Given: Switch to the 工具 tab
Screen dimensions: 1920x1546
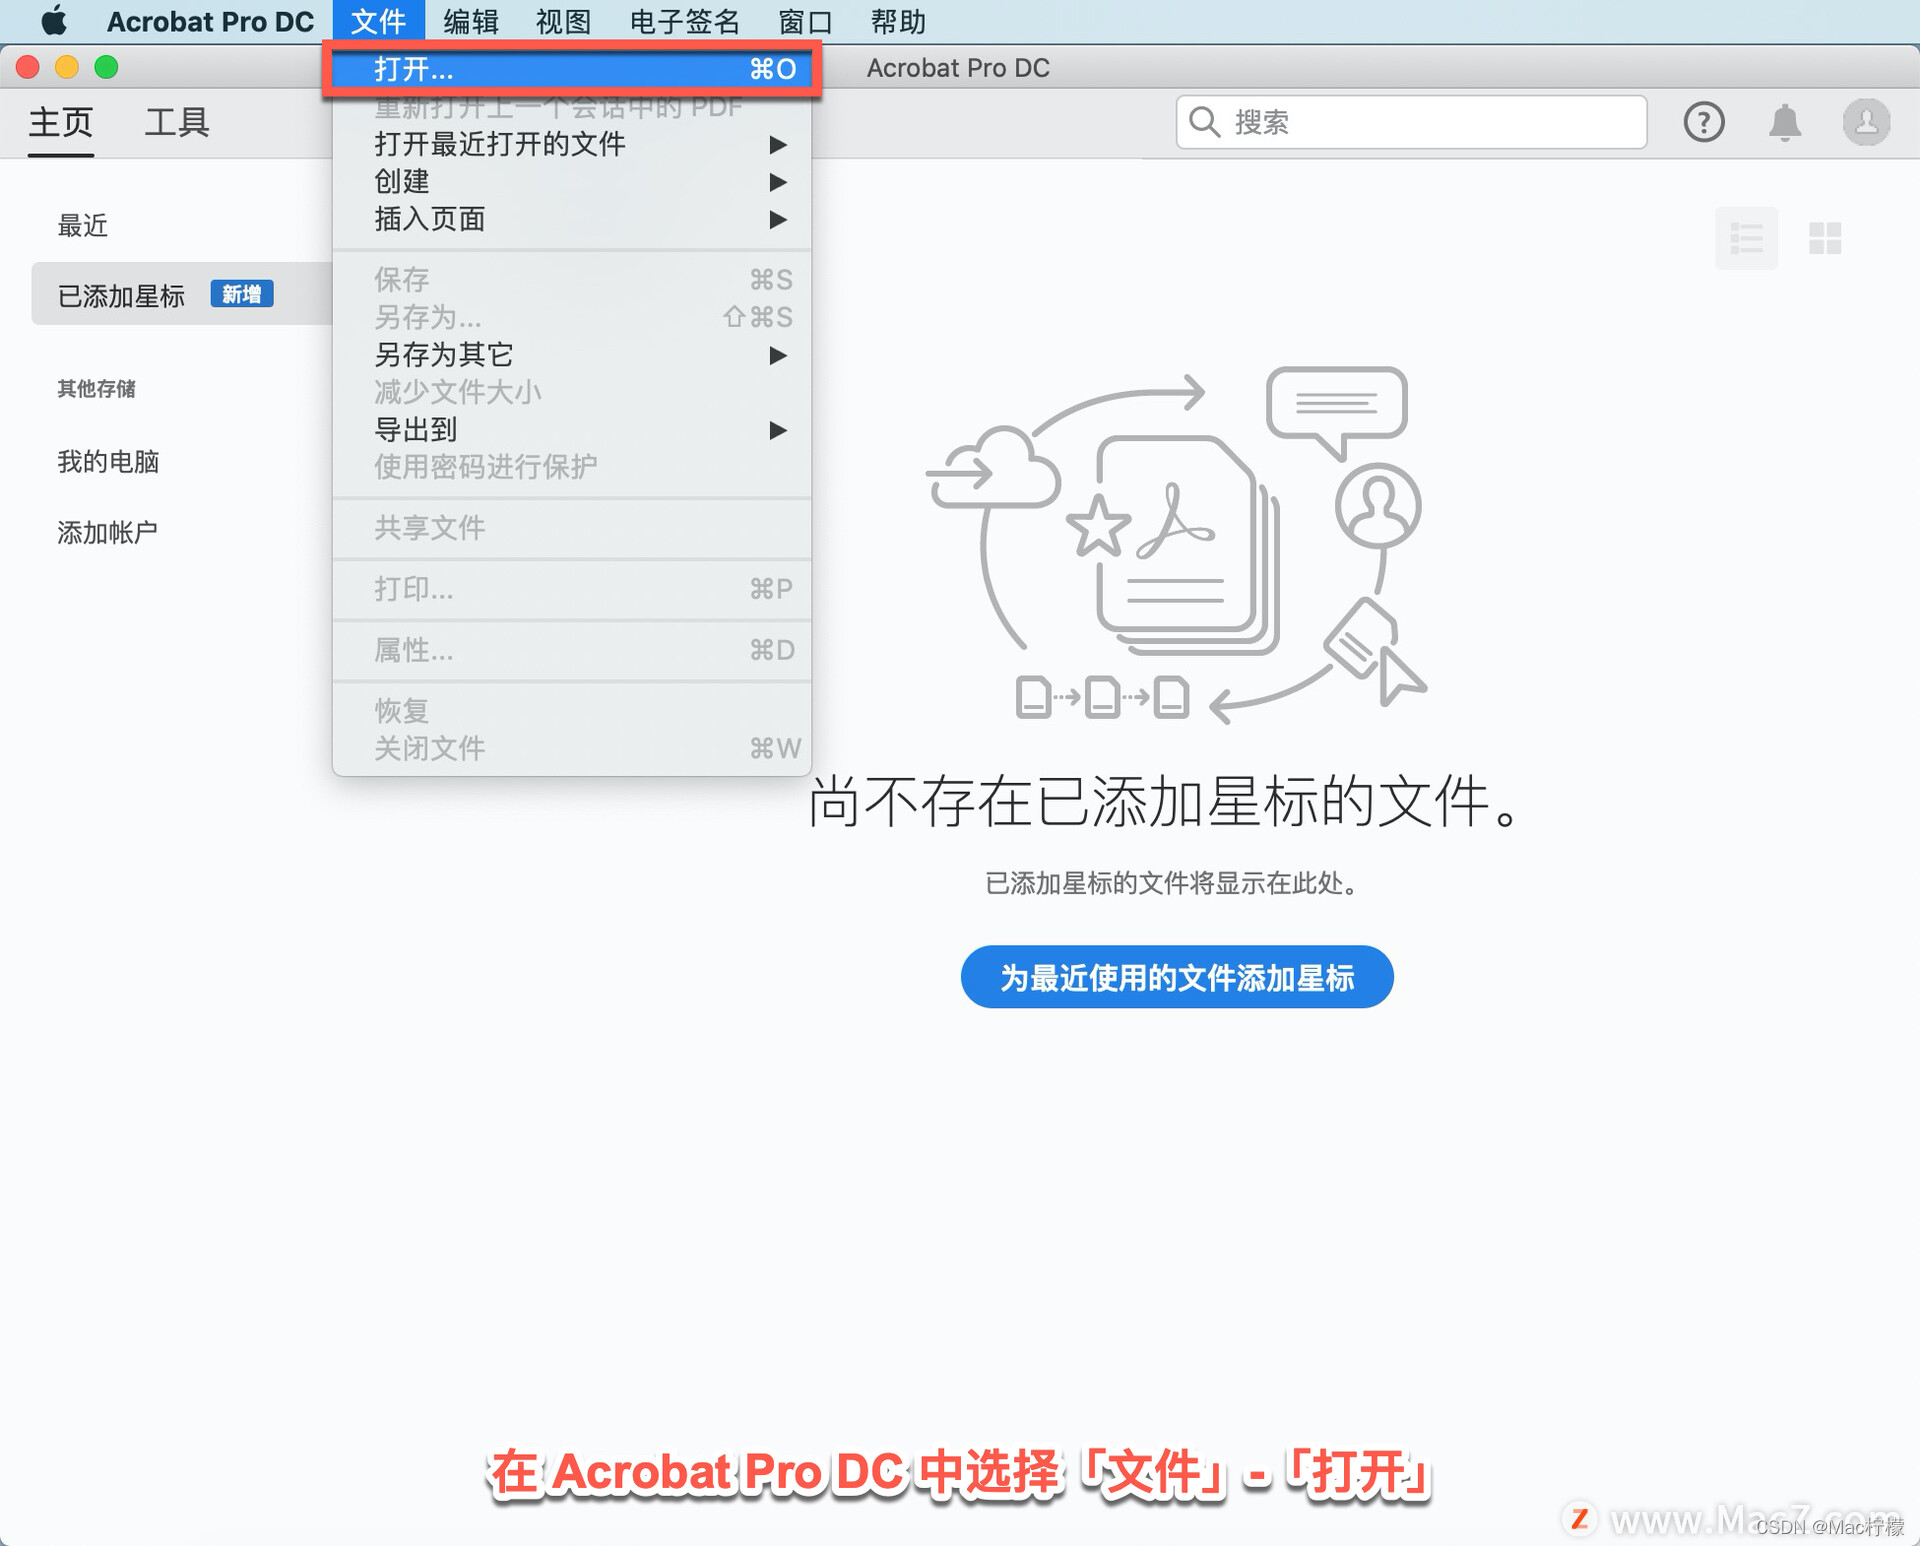Looking at the screenshot, I should (177, 122).
